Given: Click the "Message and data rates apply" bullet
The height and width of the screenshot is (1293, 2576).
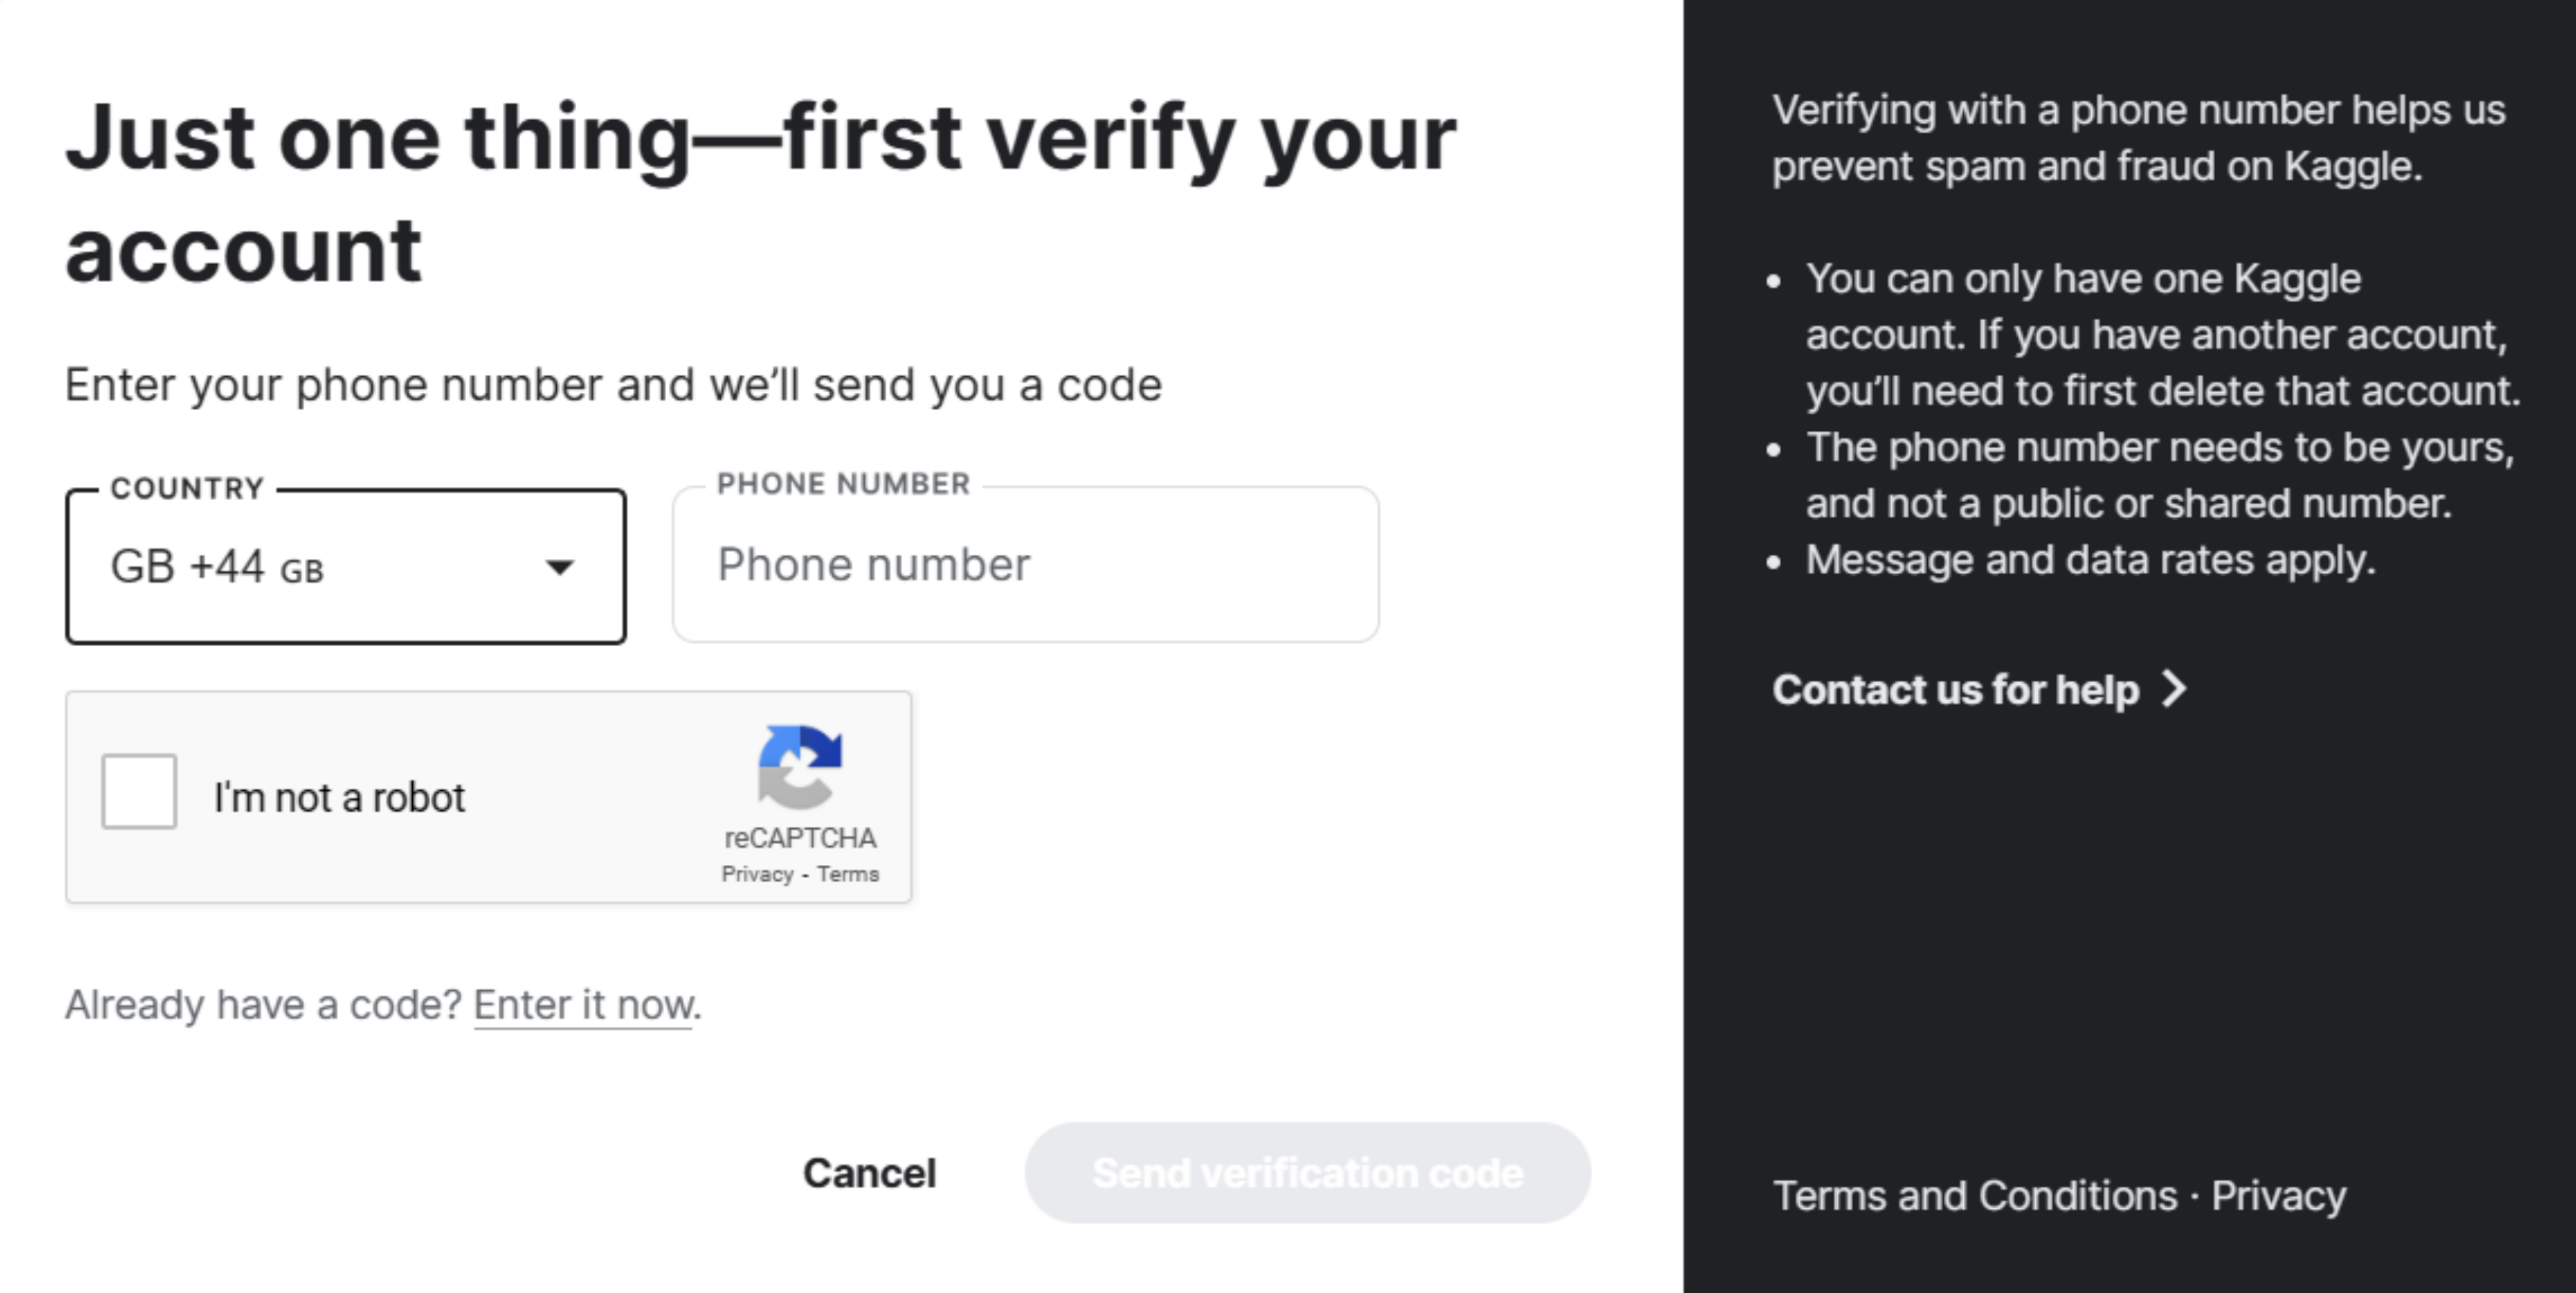Looking at the screenshot, I should [2090, 560].
